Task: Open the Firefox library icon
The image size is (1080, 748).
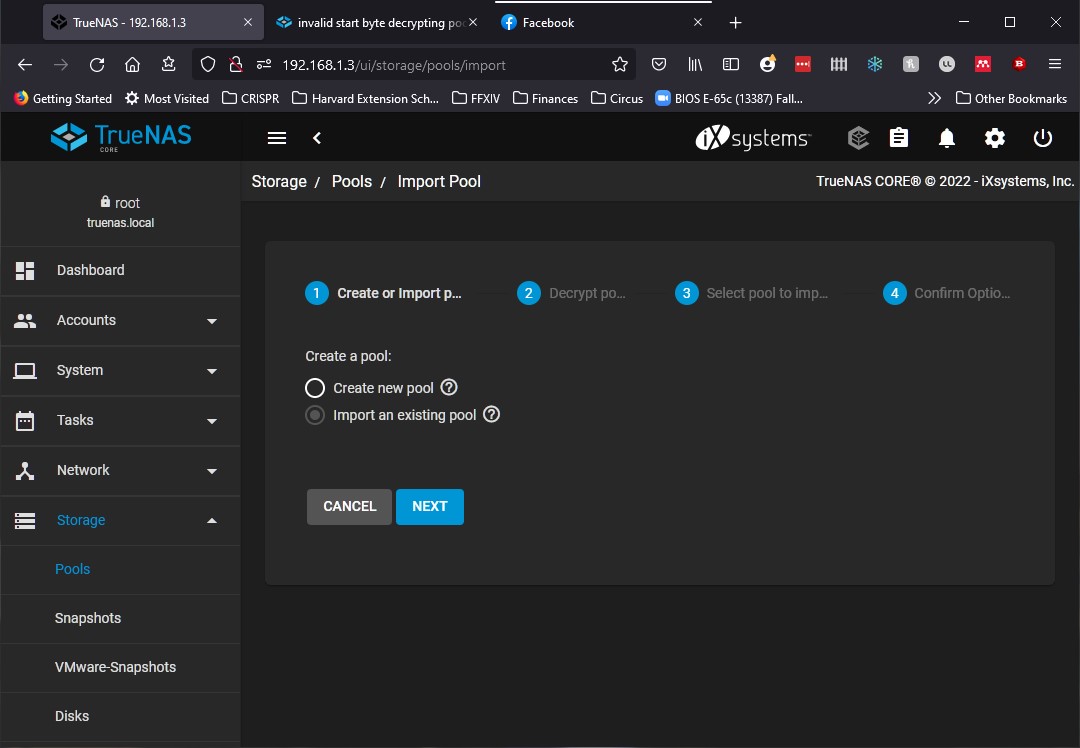Action: coord(695,65)
